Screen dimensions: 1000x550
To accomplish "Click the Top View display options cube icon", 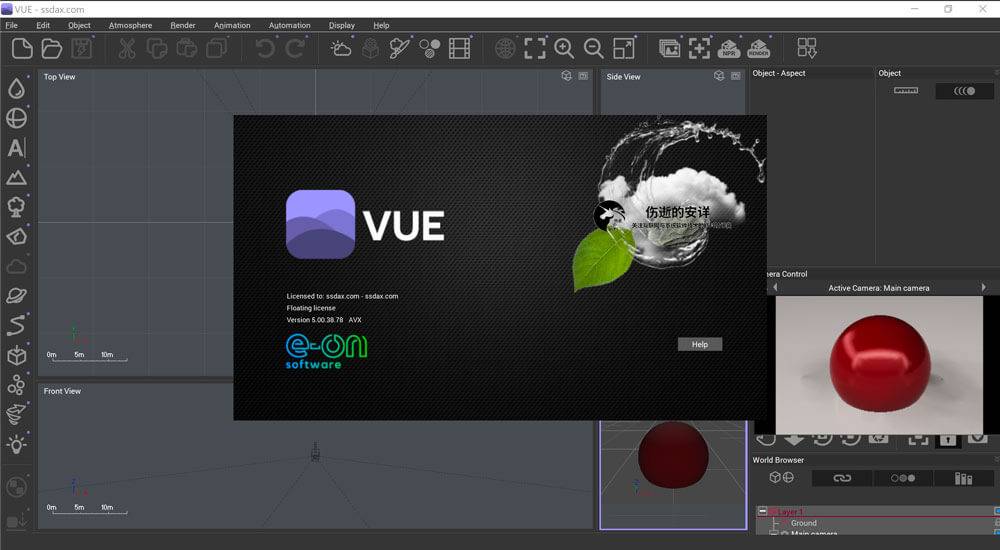I will tap(566, 76).
